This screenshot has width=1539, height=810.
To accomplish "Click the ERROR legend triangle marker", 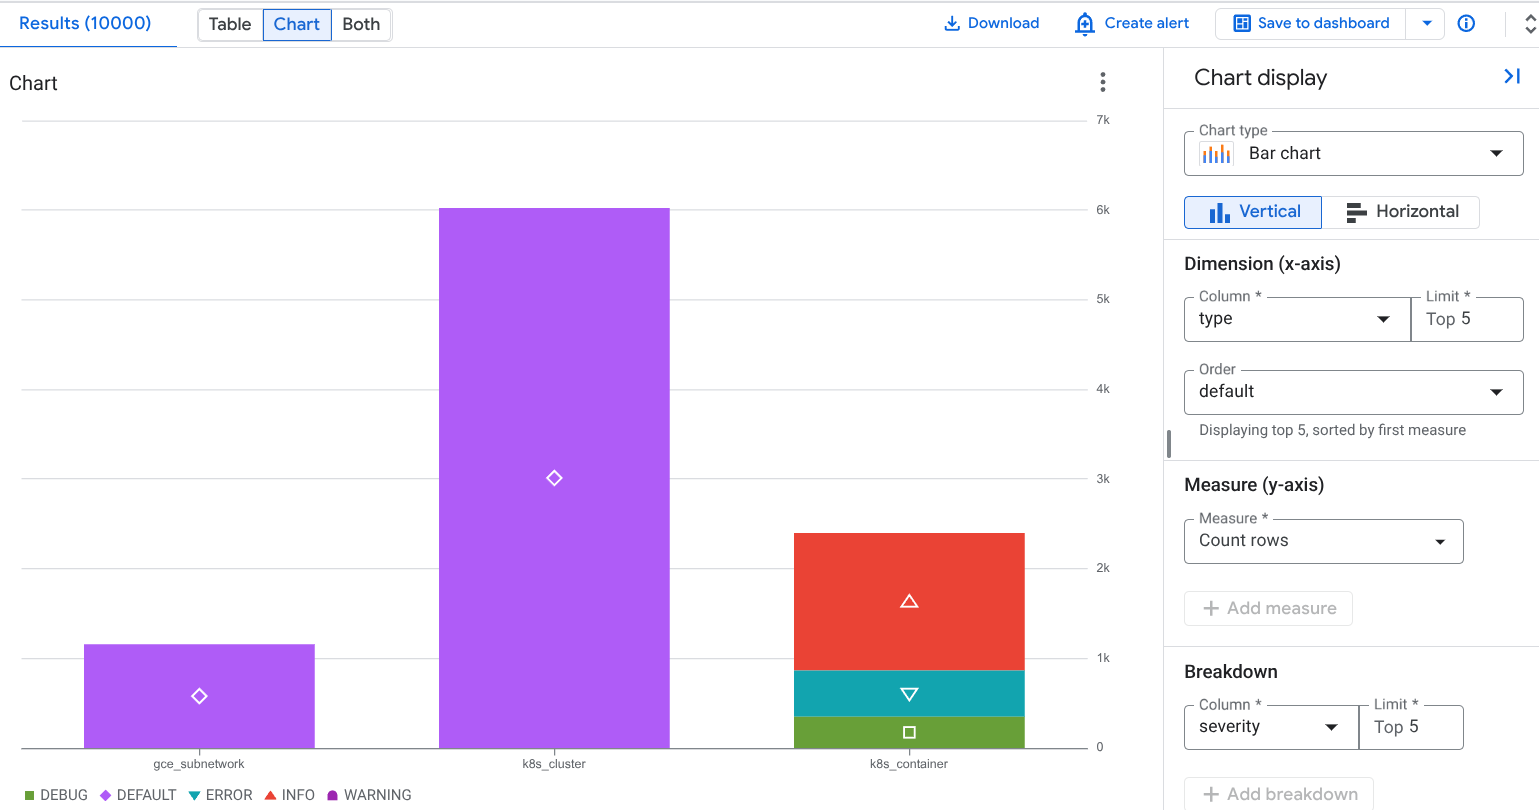I will click(x=195, y=796).
